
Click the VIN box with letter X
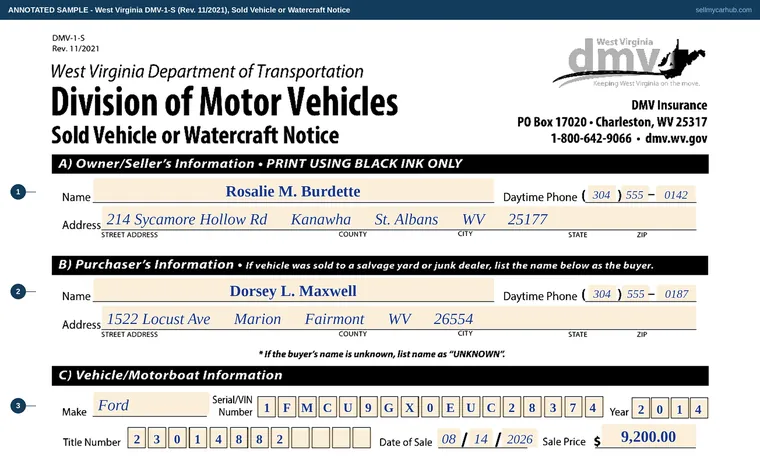(x=410, y=408)
